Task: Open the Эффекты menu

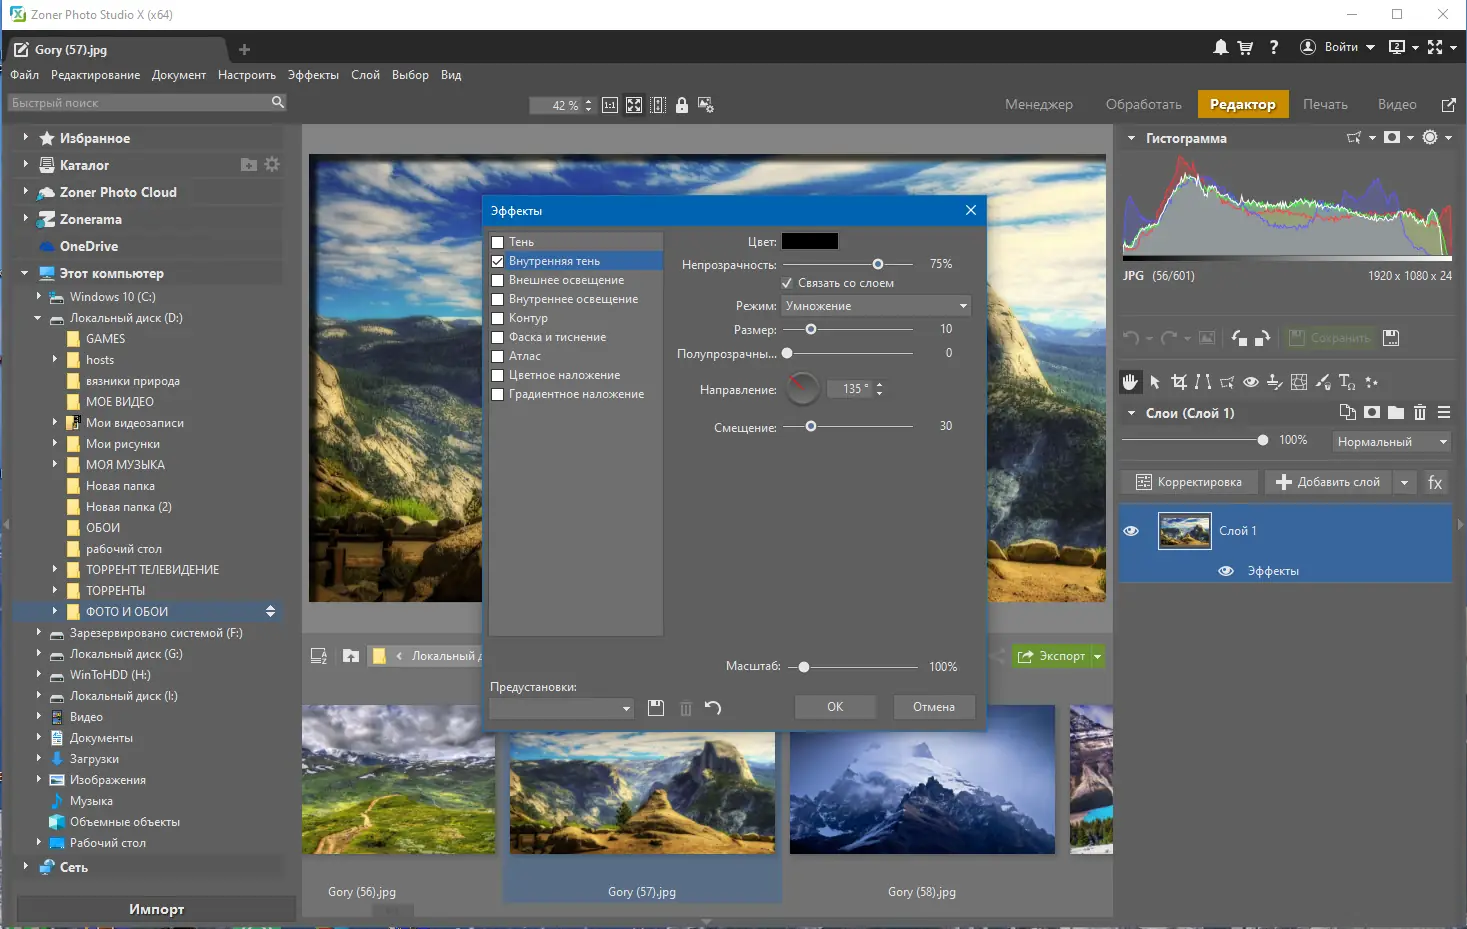Action: coord(313,75)
